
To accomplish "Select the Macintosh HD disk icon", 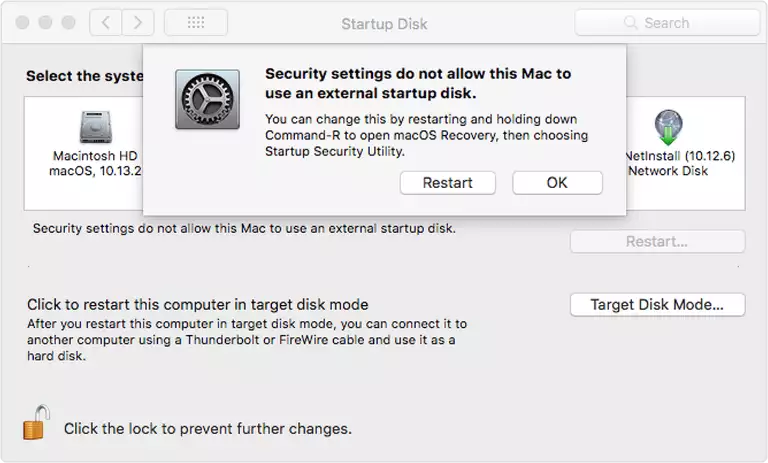I will (96, 126).
